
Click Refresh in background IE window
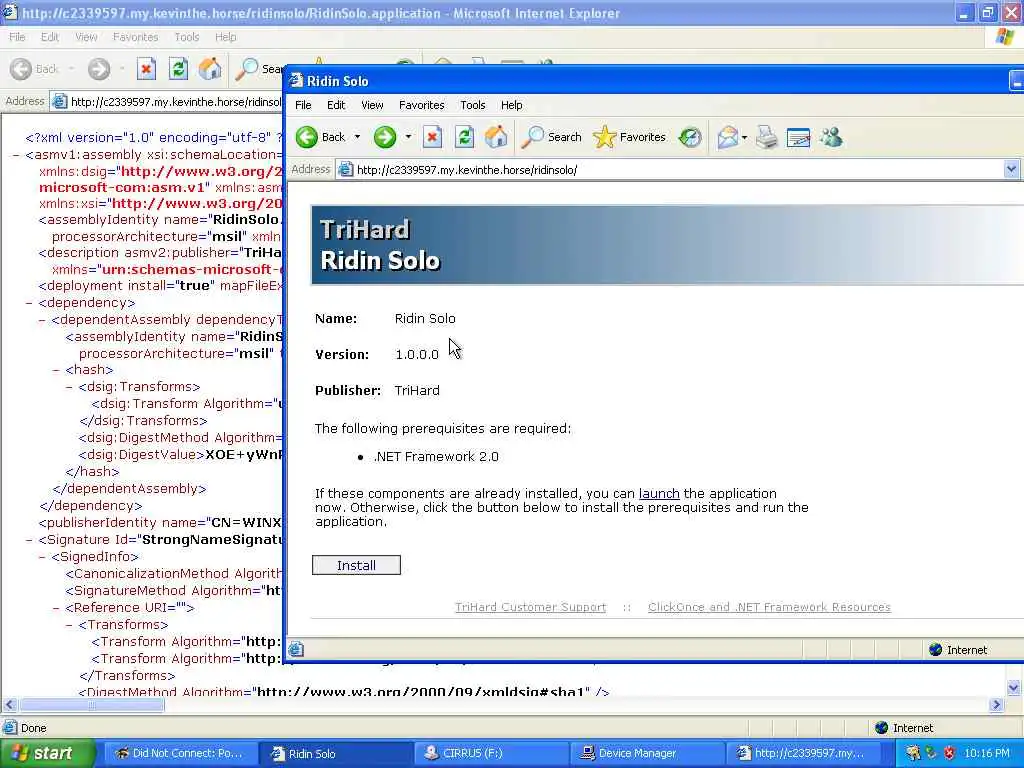pos(178,69)
